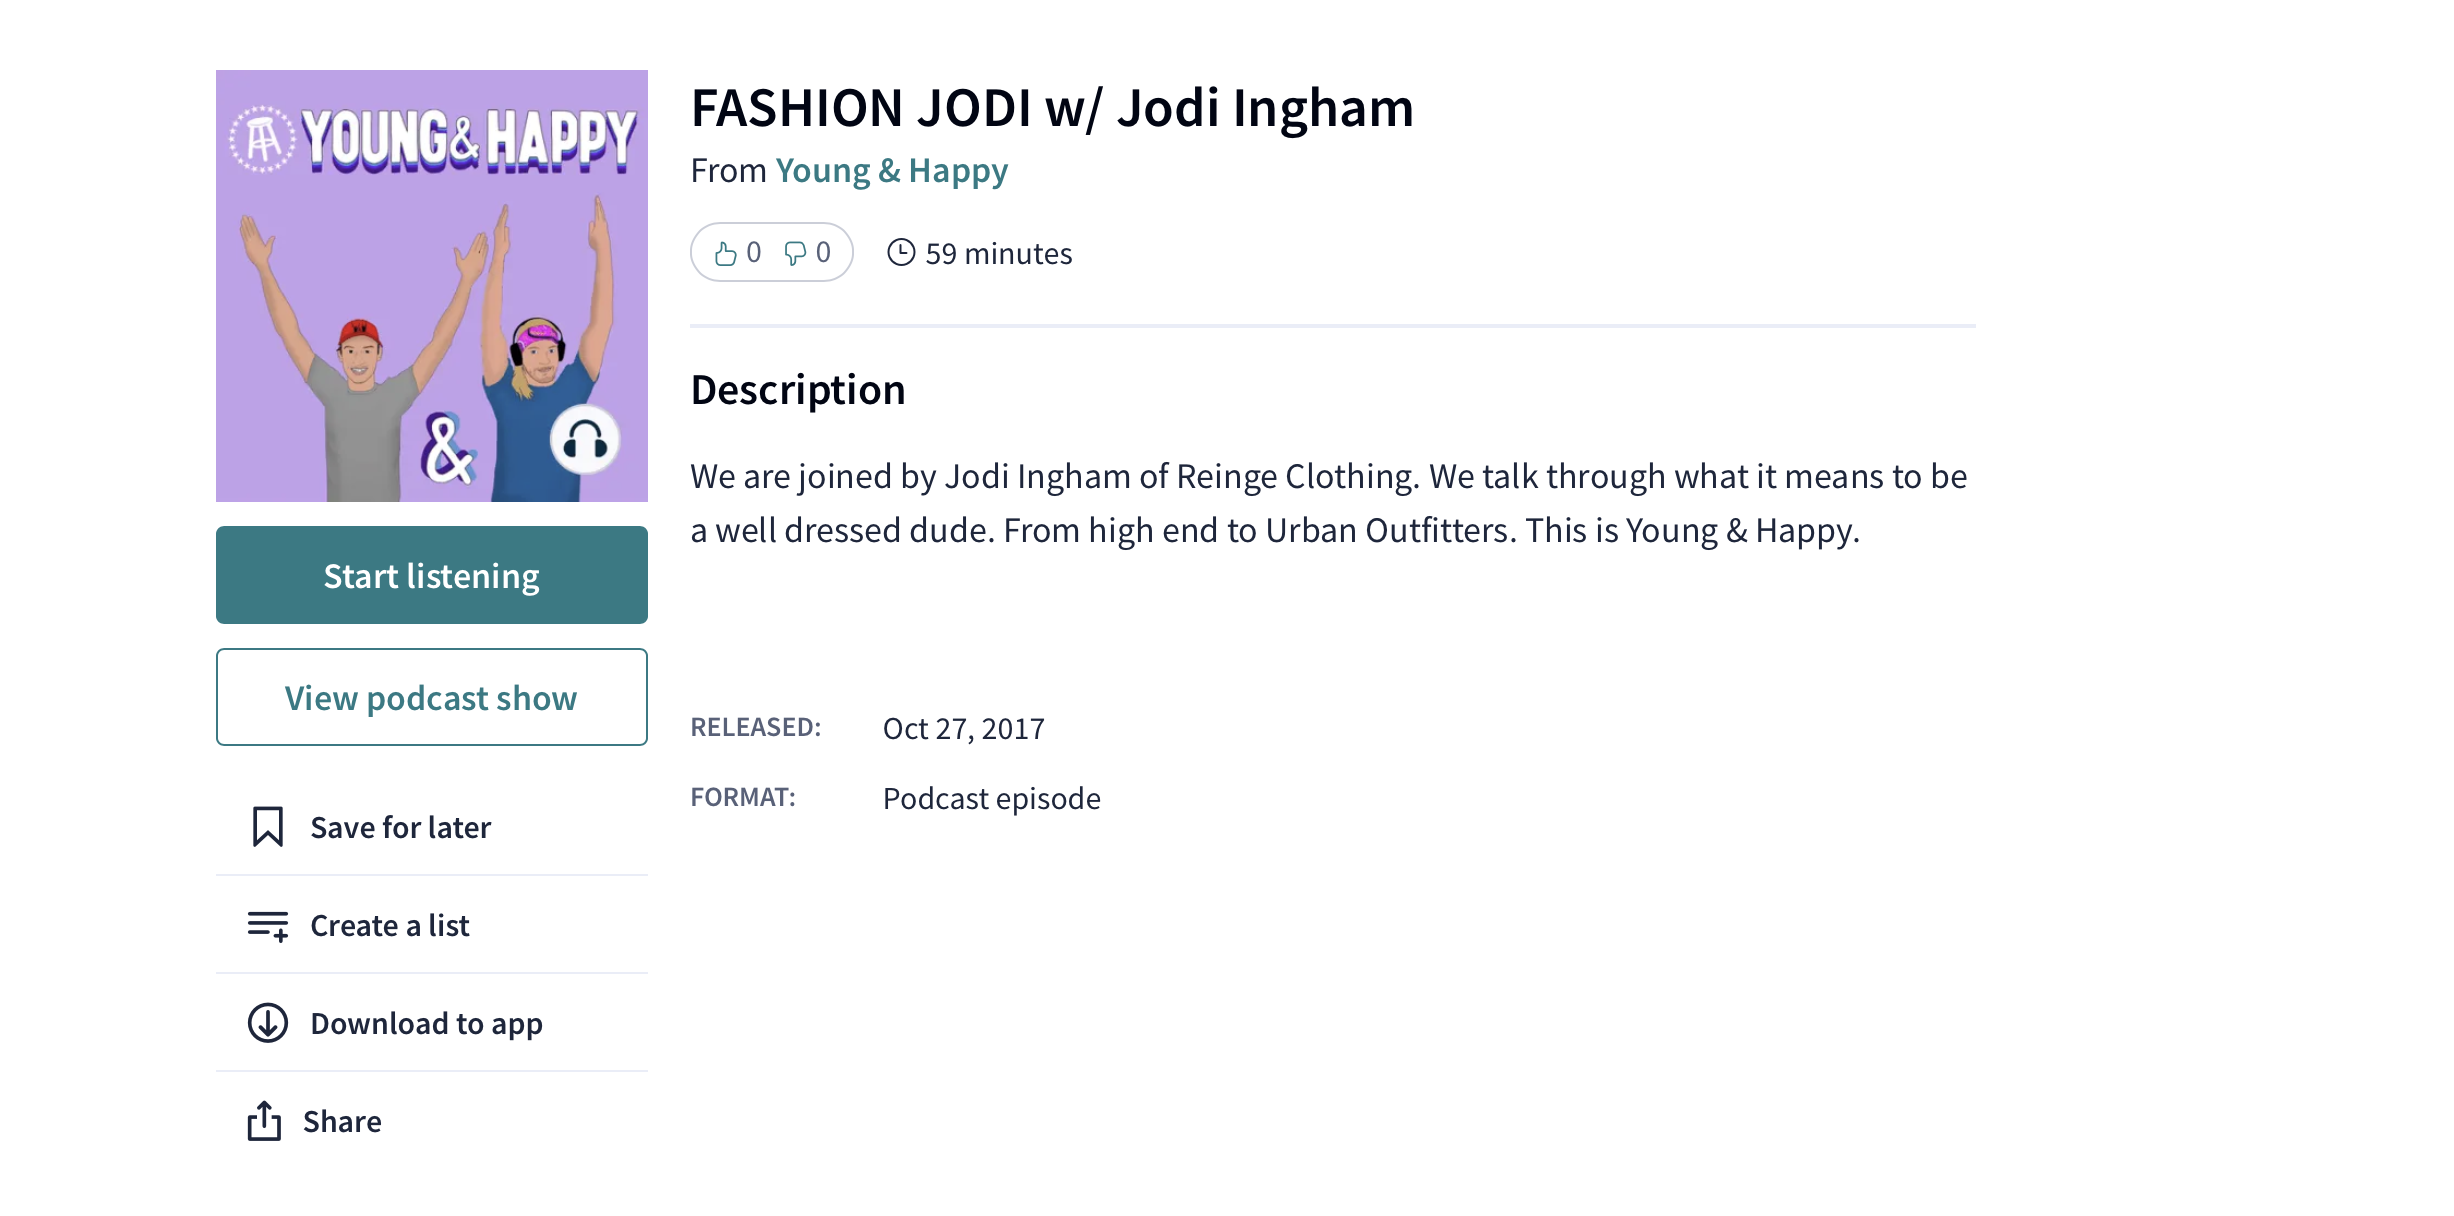Screen dimensions: 2454x1216
Task: Select the Download to app label
Action: coord(426,1024)
